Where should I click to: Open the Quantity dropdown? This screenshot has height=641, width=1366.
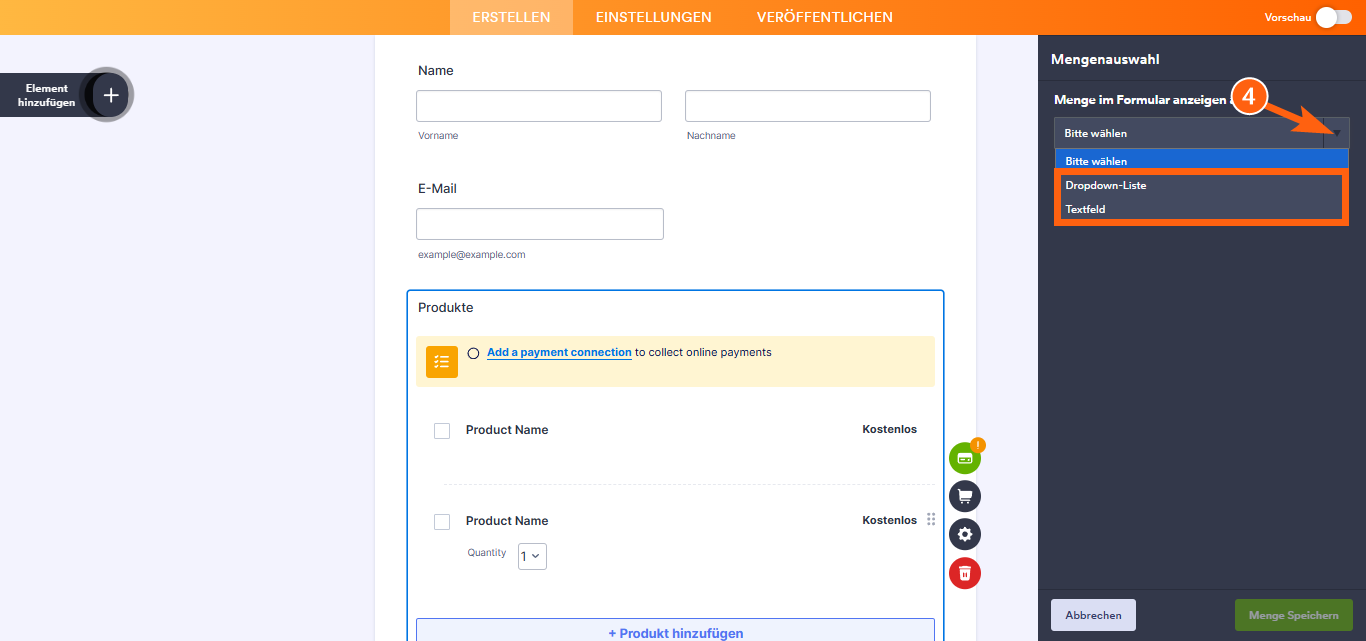click(531, 556)
